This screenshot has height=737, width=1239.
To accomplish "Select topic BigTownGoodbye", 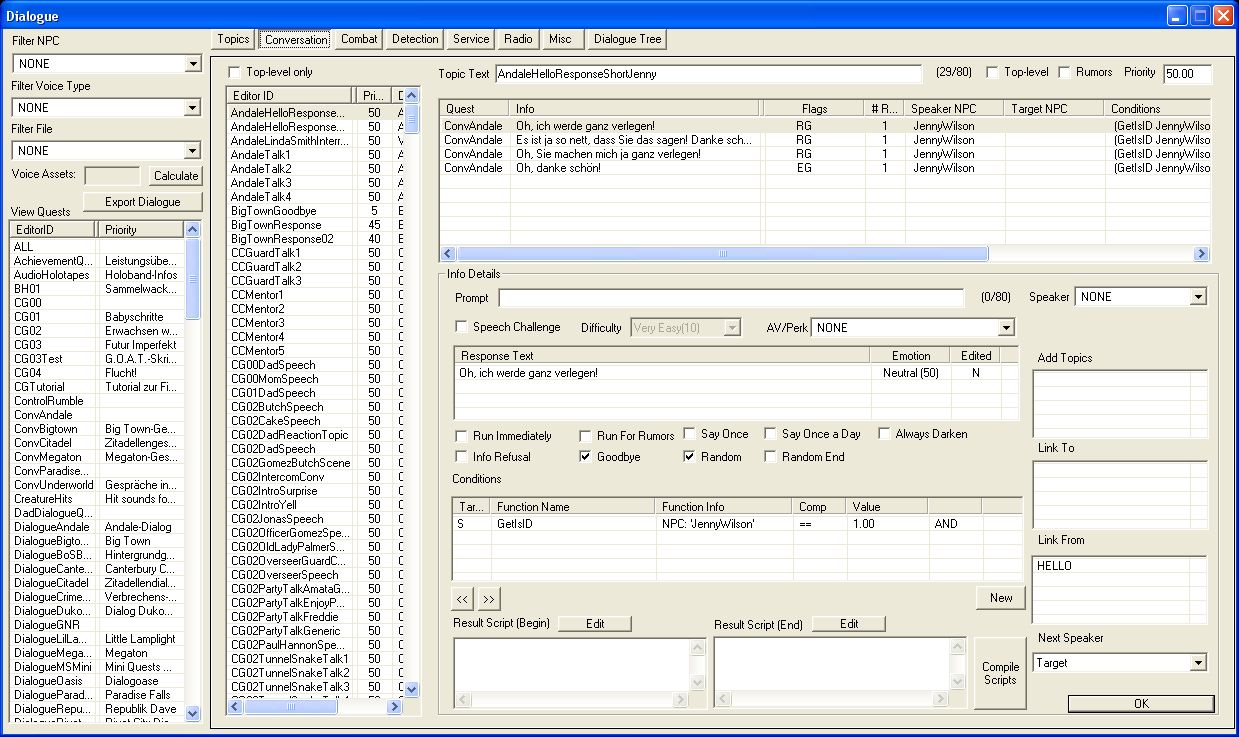I will (315, 211).
